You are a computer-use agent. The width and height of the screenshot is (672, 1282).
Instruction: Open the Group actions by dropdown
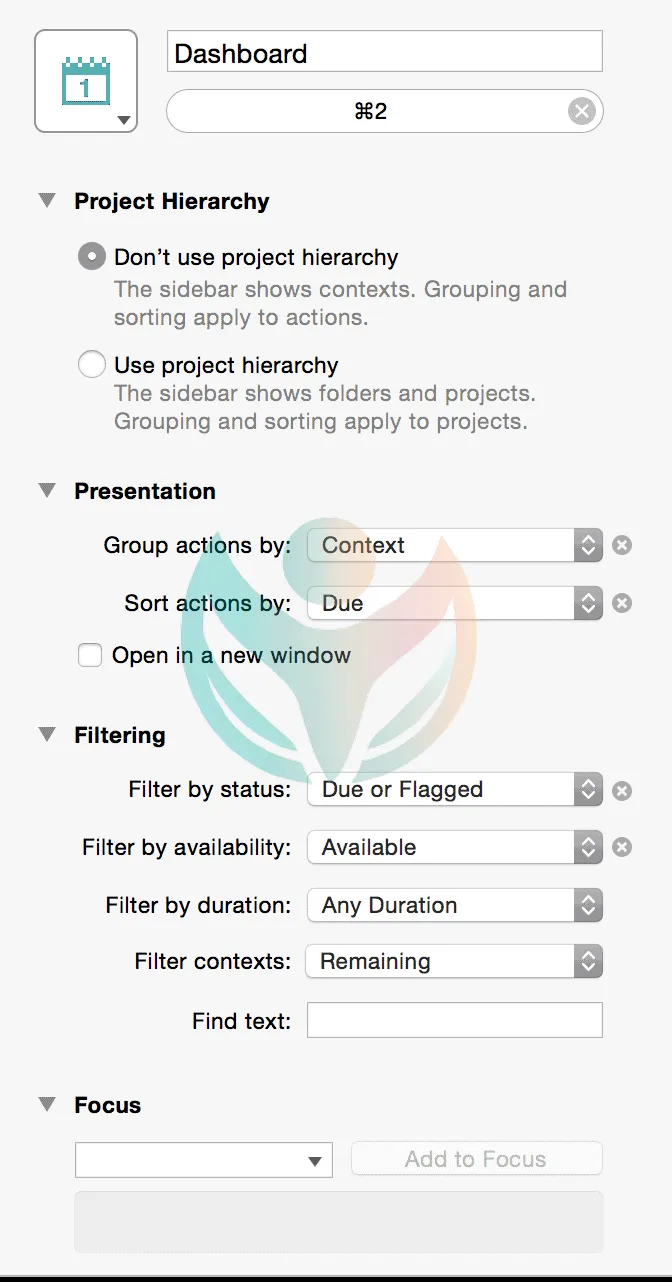(x=455, y=546)
